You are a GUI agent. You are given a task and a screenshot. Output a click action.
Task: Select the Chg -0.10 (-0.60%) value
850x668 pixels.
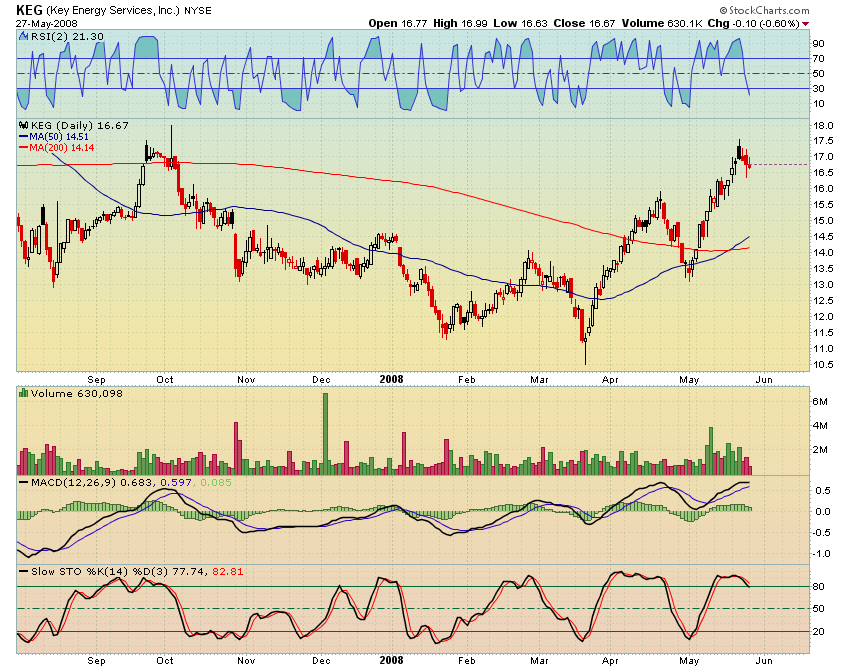click(754, 23)
